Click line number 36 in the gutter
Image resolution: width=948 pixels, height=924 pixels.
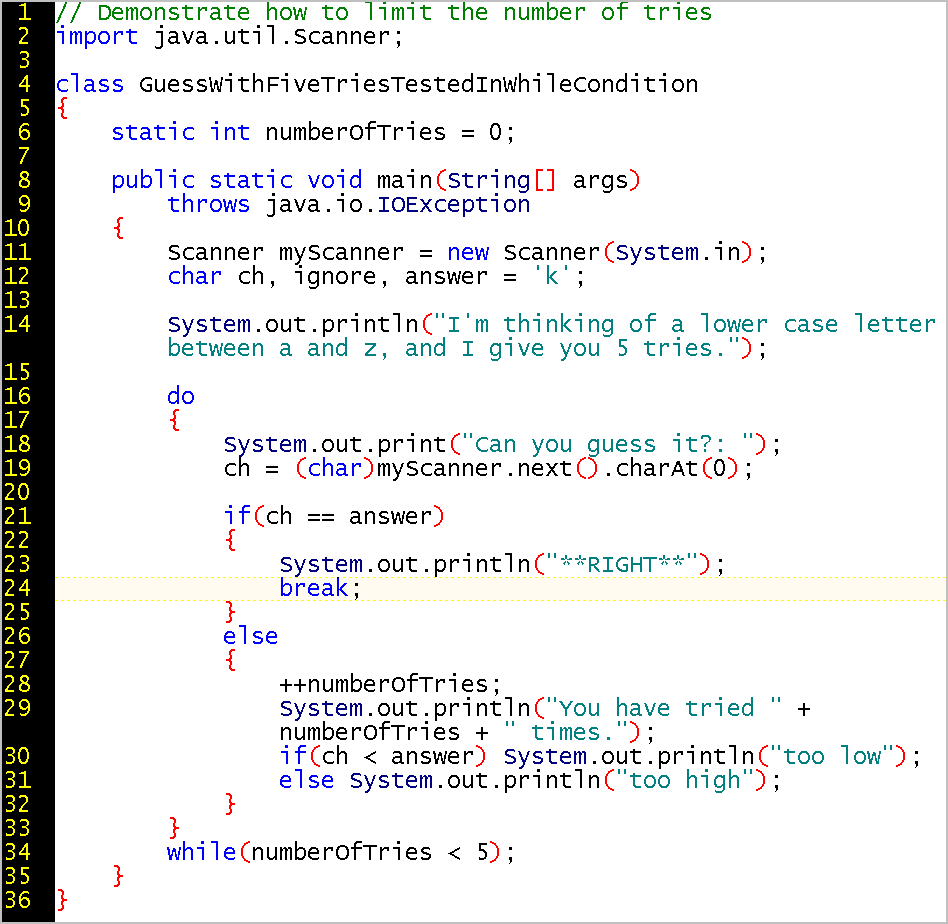coord(17,900)
